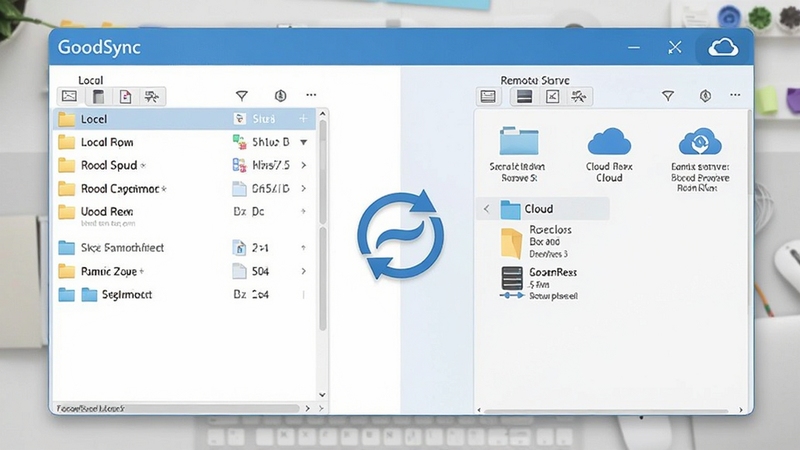
Task: Click the Remote Starve panel heading
Action: [535, 80]
